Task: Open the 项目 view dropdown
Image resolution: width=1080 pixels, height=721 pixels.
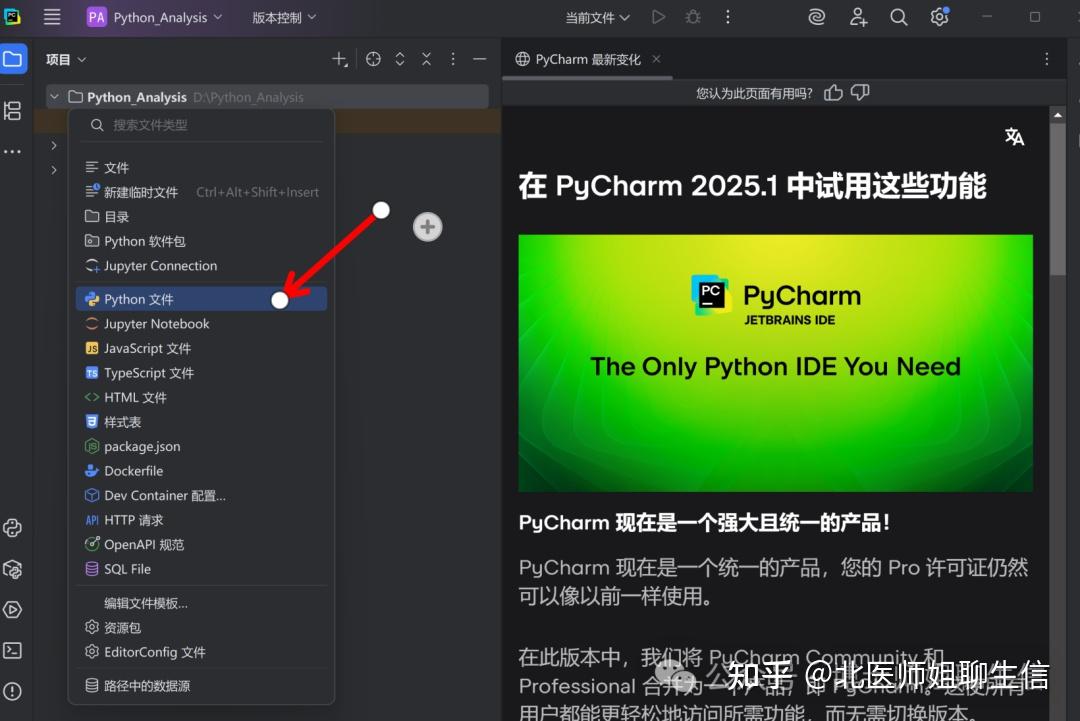Action: point(66,60)
